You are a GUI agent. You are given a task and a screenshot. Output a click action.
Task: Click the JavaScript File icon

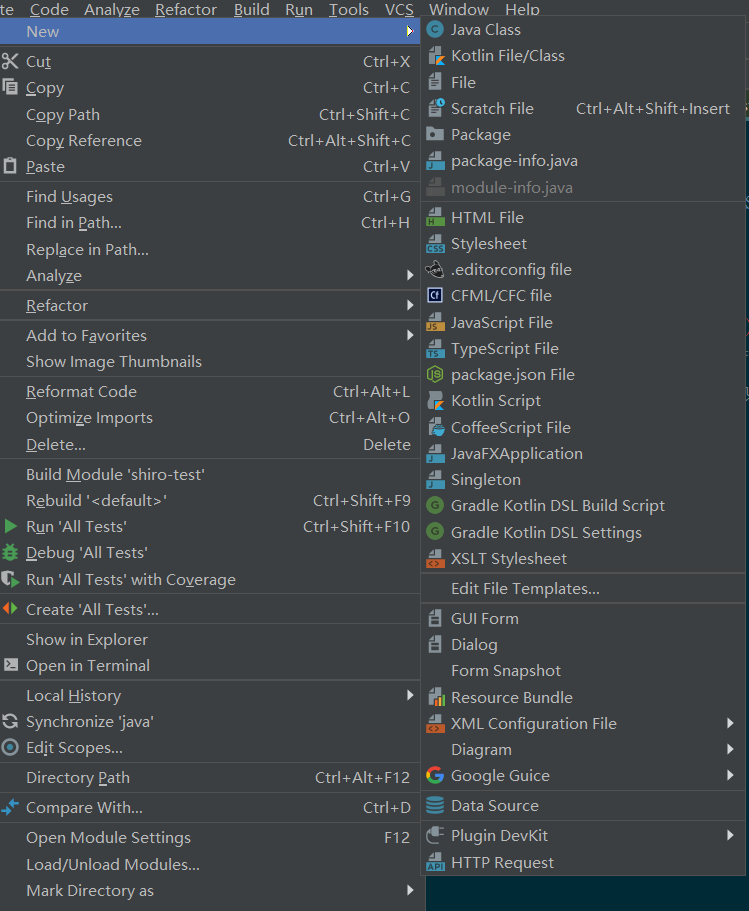tap(435, 322)
